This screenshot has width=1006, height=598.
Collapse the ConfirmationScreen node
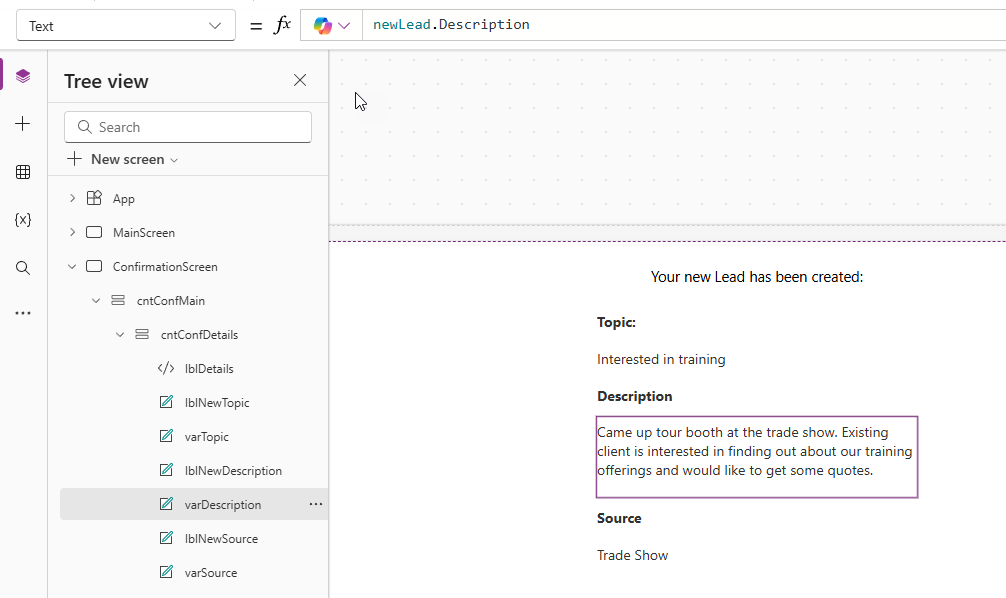coord(72,267)
